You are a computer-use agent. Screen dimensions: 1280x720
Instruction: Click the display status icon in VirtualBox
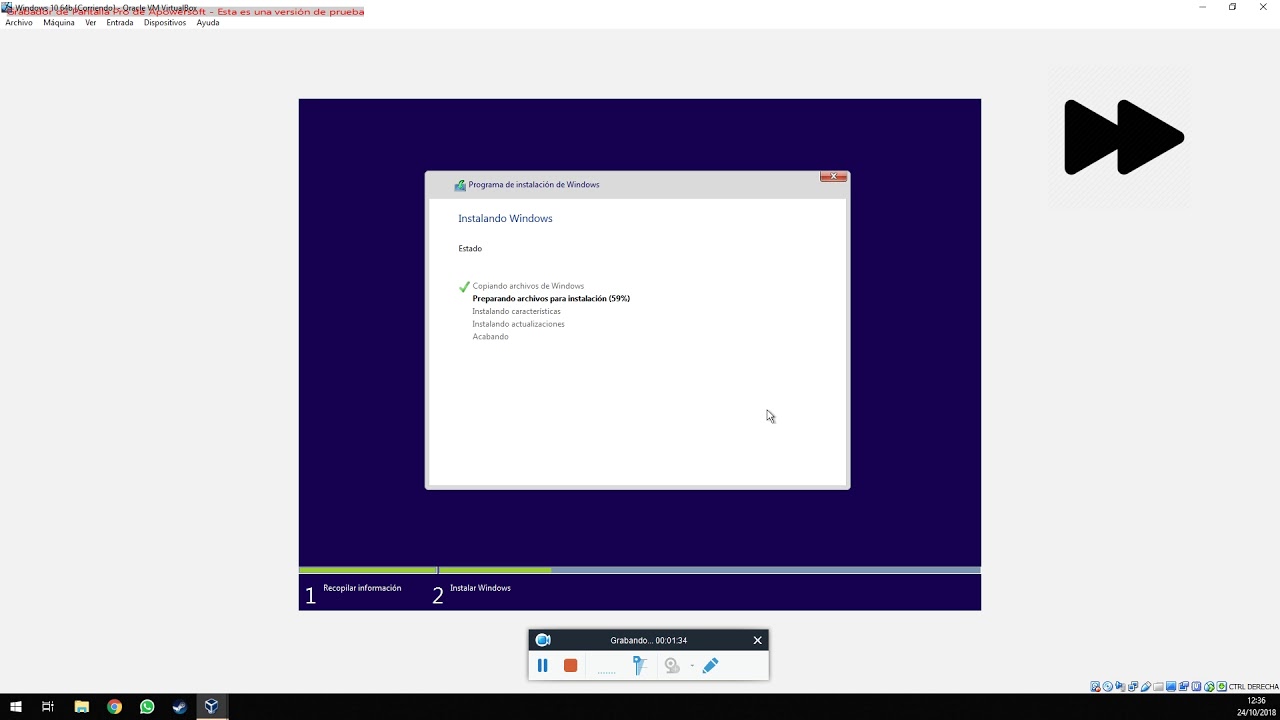click(1171, 686)
